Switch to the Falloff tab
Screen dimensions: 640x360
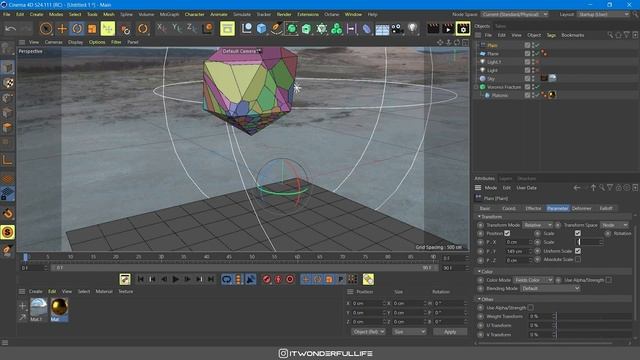click(606, 208)
